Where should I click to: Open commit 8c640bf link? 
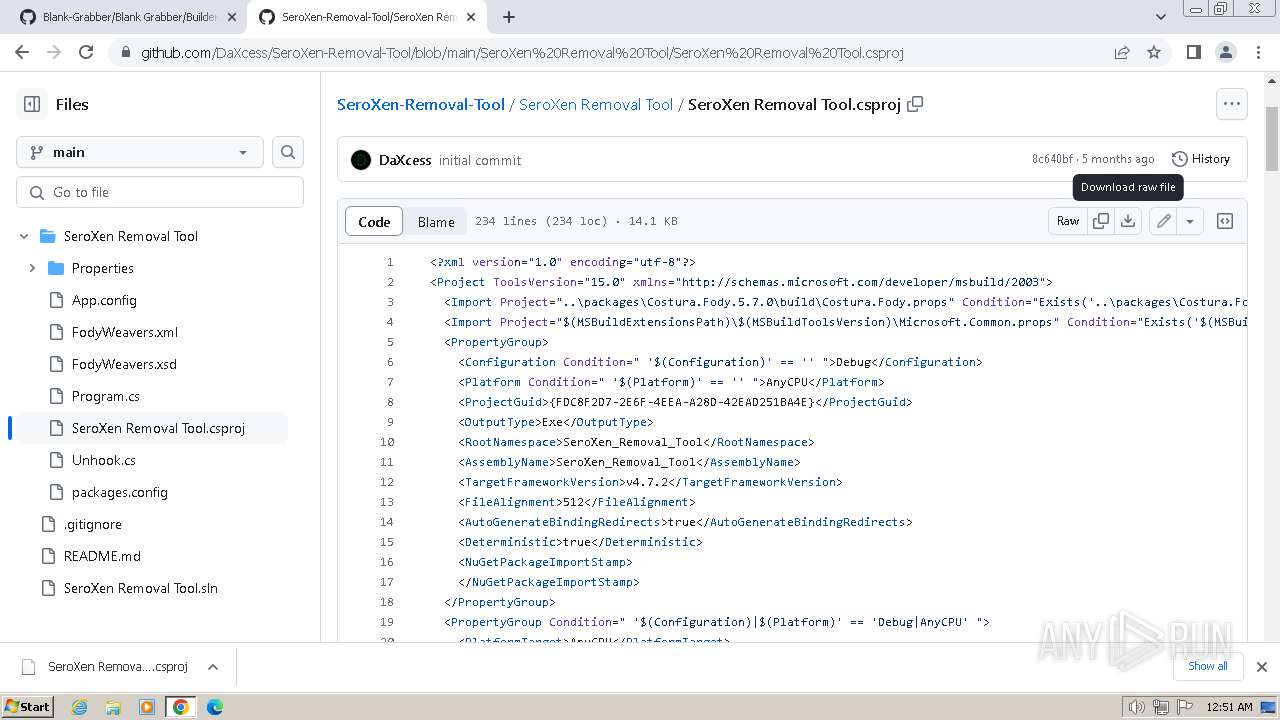pos(1052,159)
